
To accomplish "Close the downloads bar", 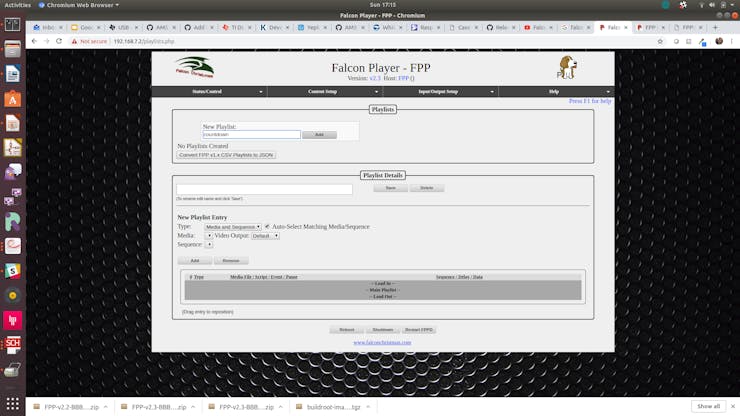I will tap(732, 406).
